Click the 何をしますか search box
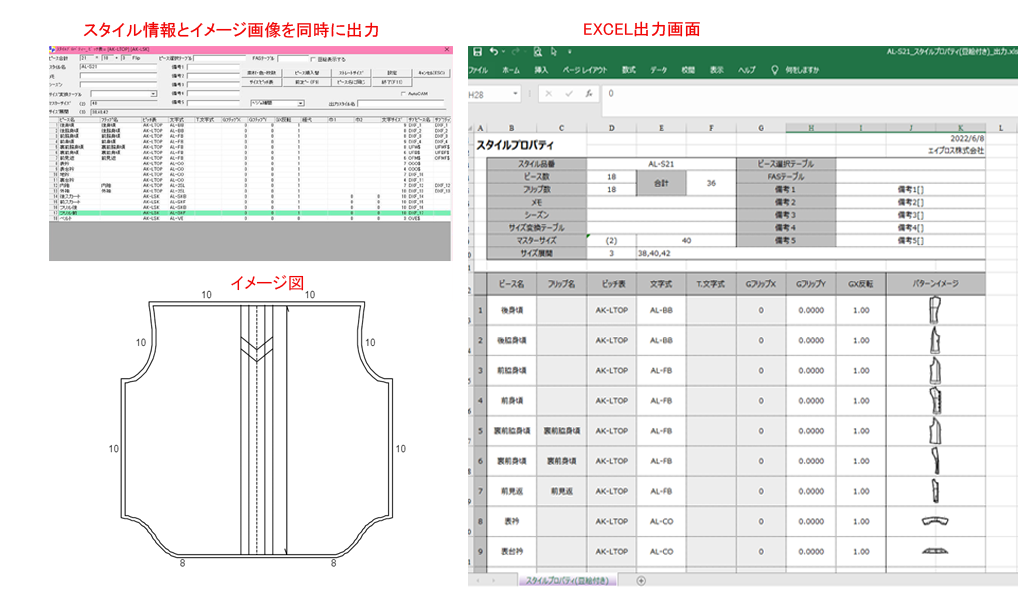Screen dimensions: 1029x601 pos(802,70)
